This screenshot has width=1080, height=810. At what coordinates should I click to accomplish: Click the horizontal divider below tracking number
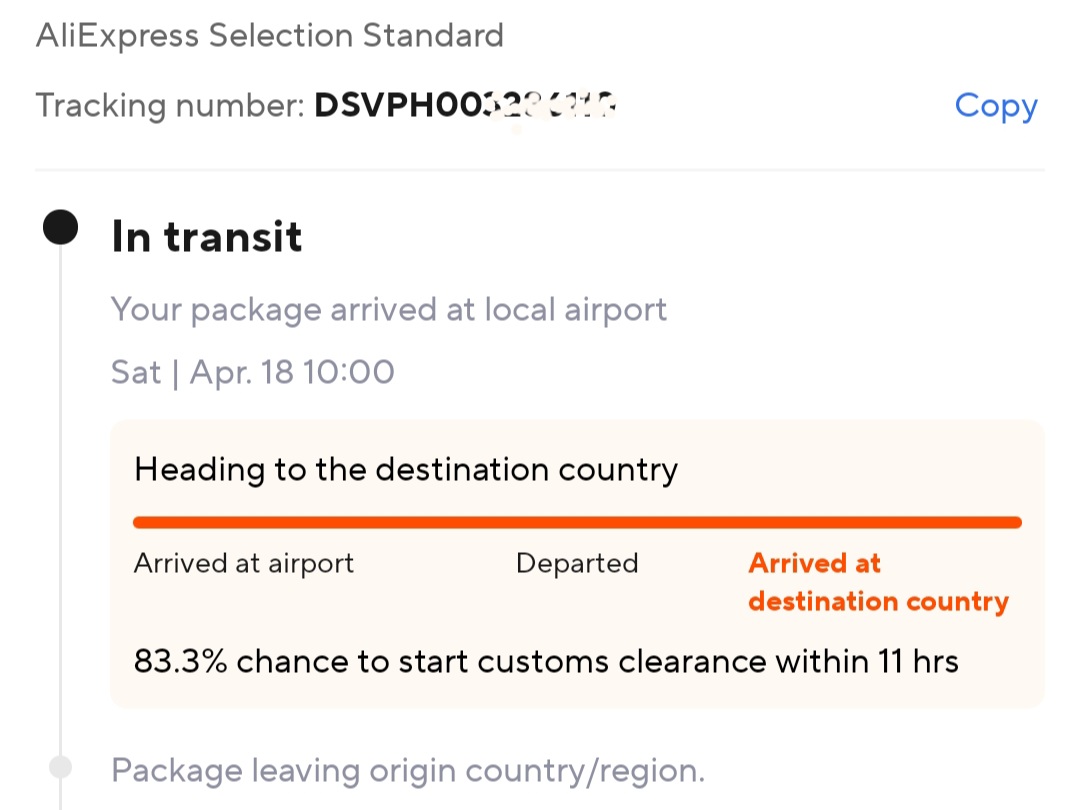(x=540, y=170)
